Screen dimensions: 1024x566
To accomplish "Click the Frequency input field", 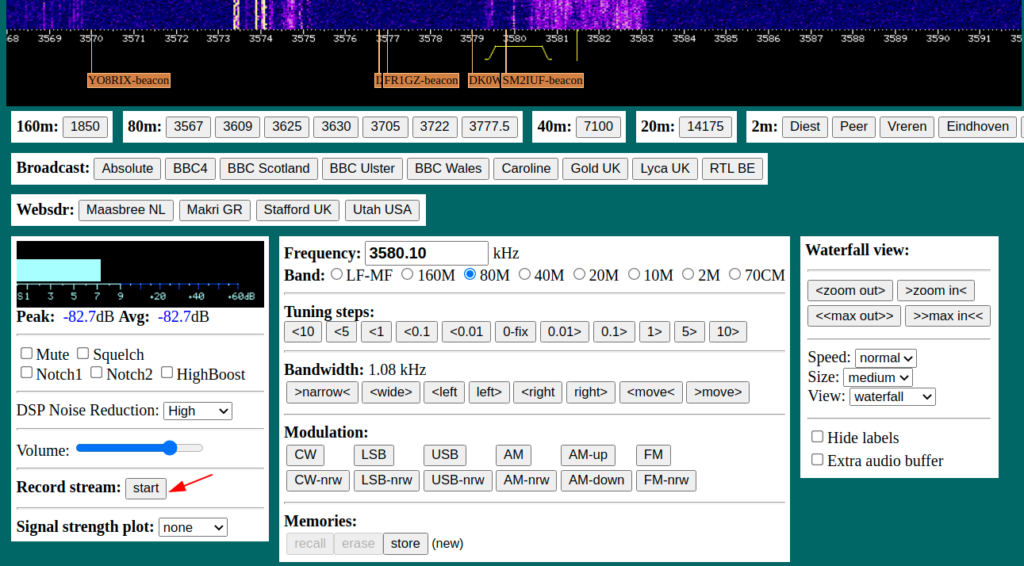I will (426, 253).
